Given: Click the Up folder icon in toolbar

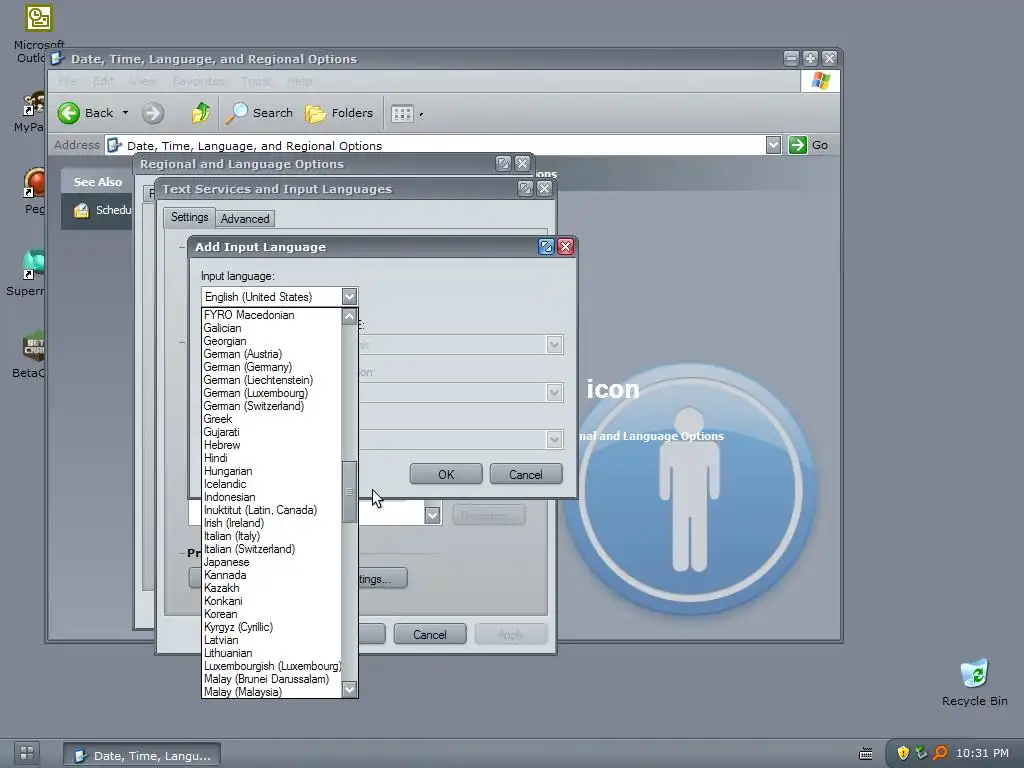Looking at the screenshot, I should click(x=200, y=113).
